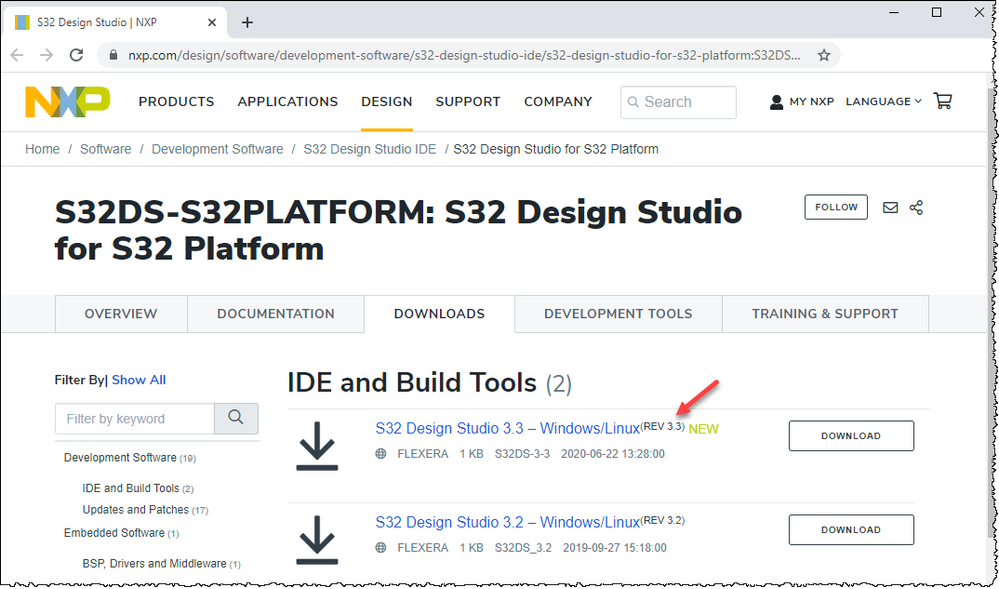
Task: Switch to the OVERVIEW tab
Action: tap(121, 314)
